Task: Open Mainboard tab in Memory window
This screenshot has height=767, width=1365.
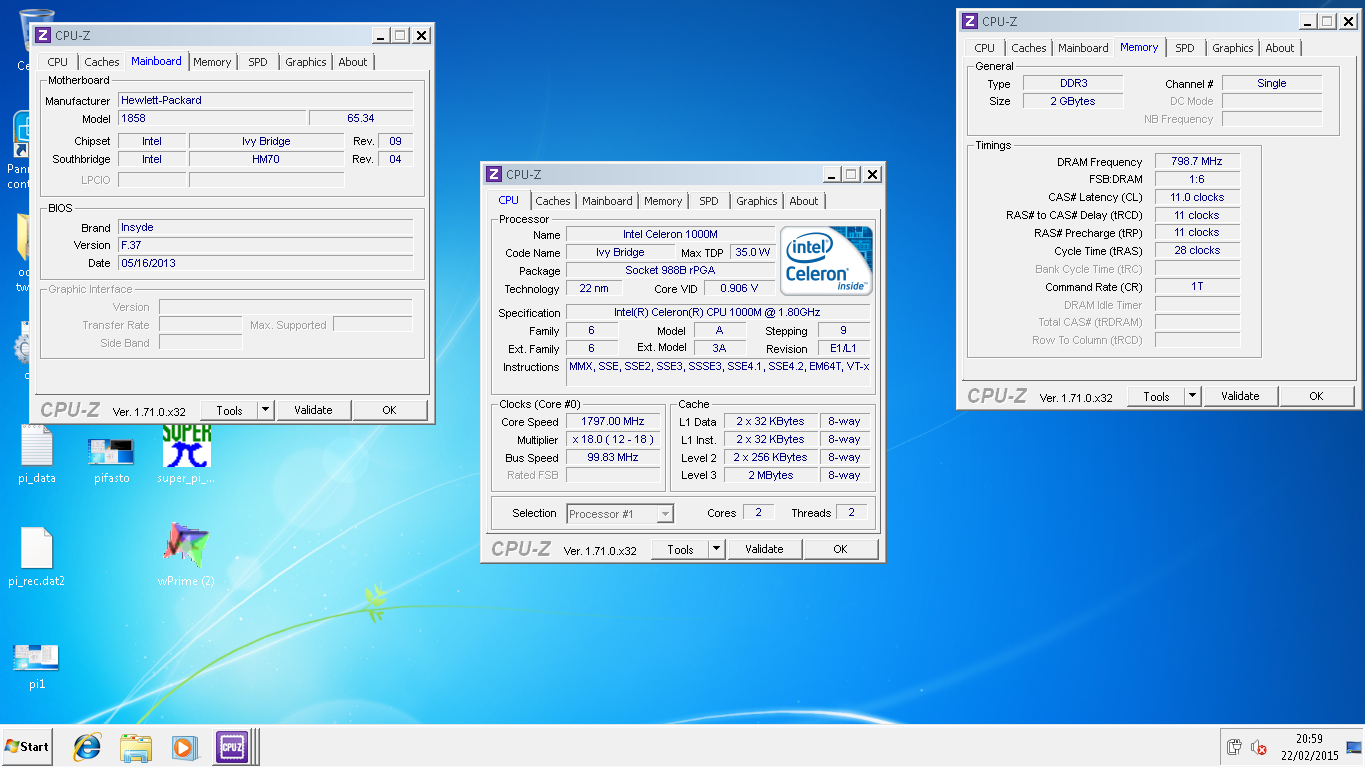Action: pos(1084,48)
